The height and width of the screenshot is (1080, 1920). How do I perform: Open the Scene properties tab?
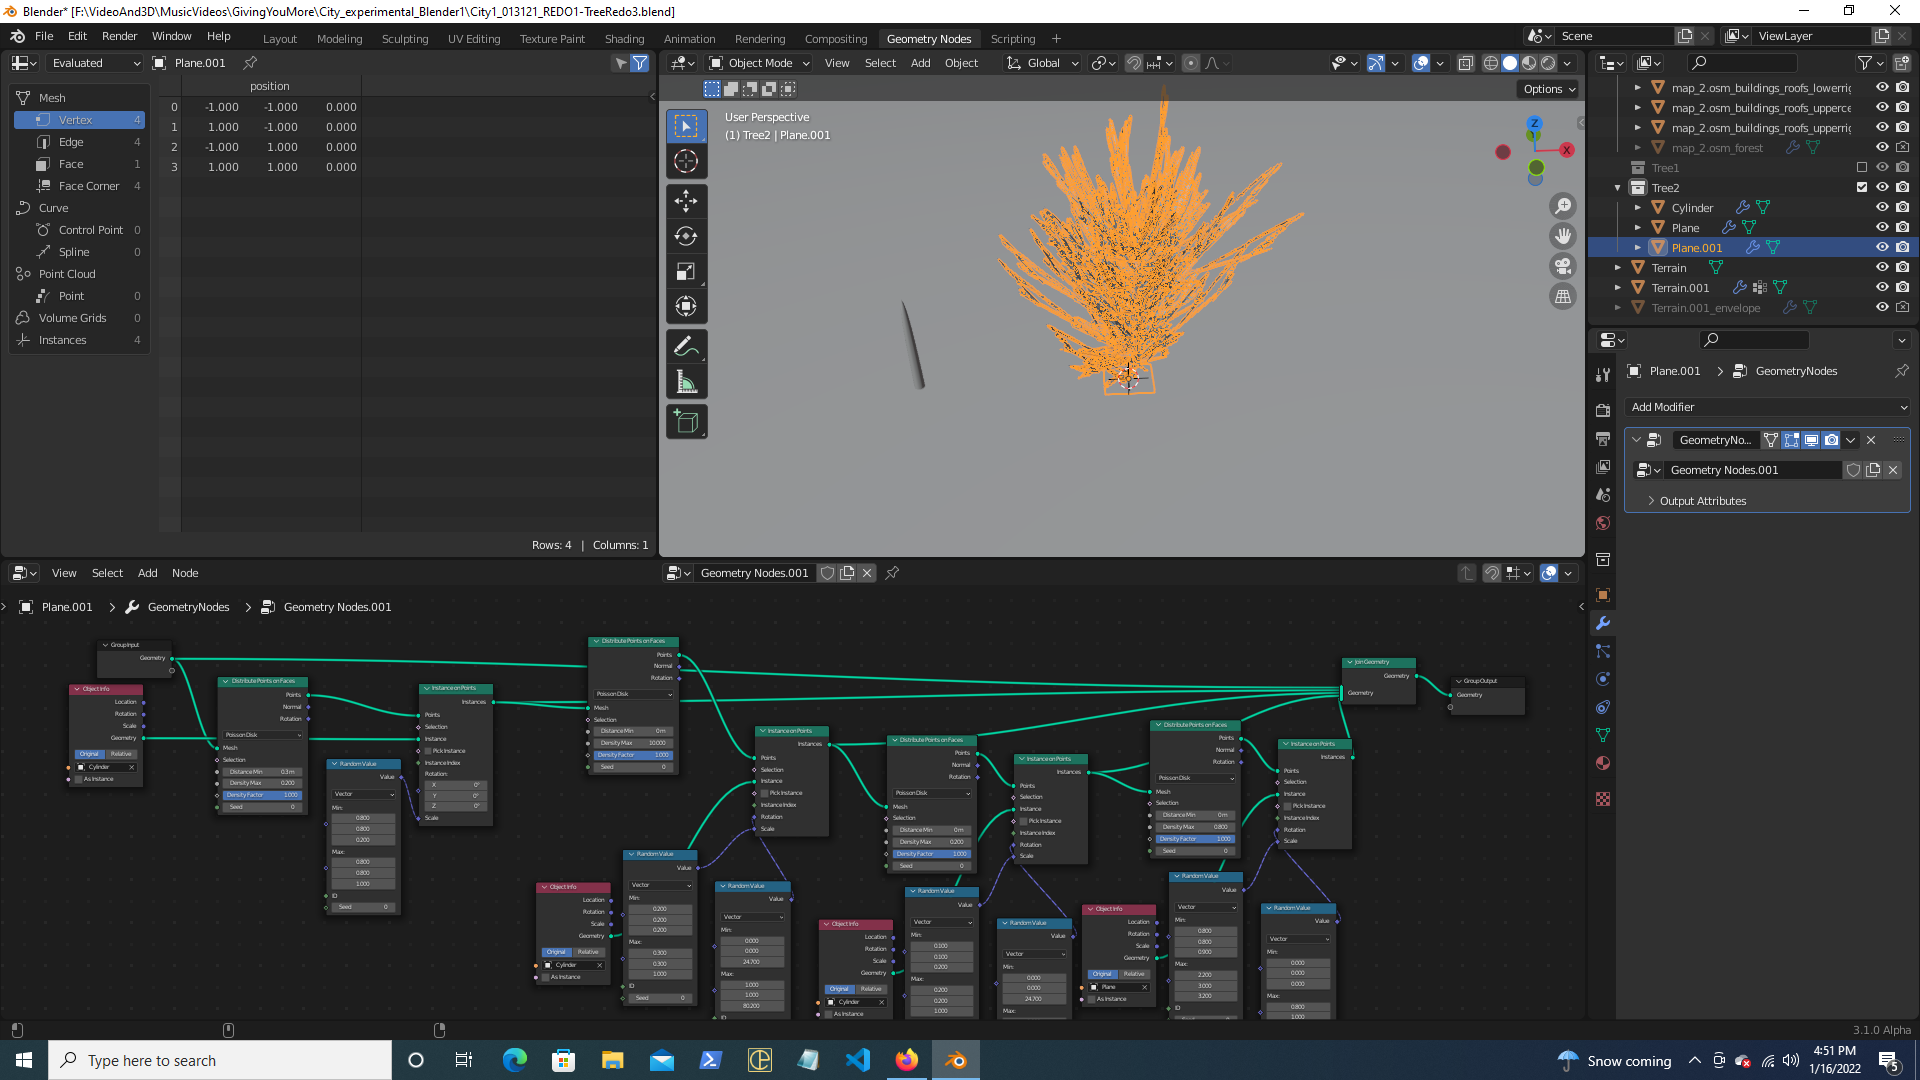pos(1603,494)
